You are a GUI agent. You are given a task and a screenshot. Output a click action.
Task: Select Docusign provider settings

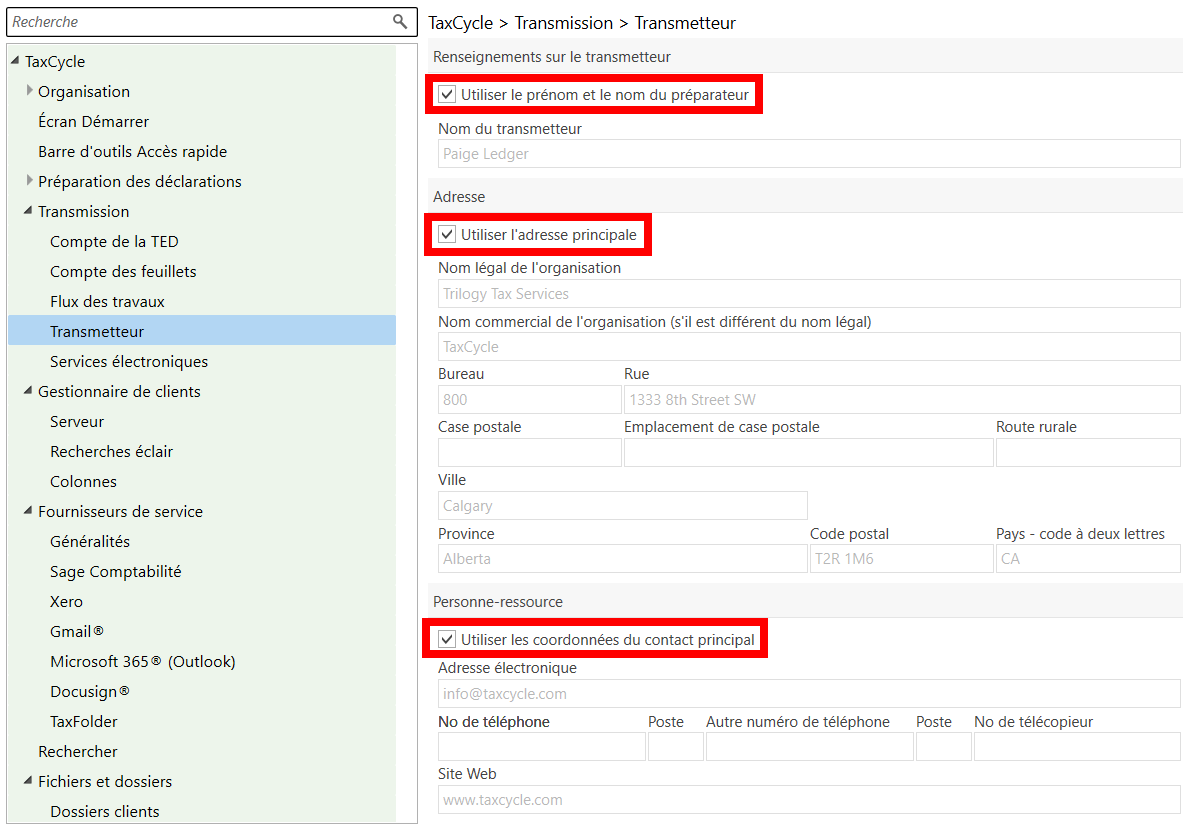click(x=90, y=692)
